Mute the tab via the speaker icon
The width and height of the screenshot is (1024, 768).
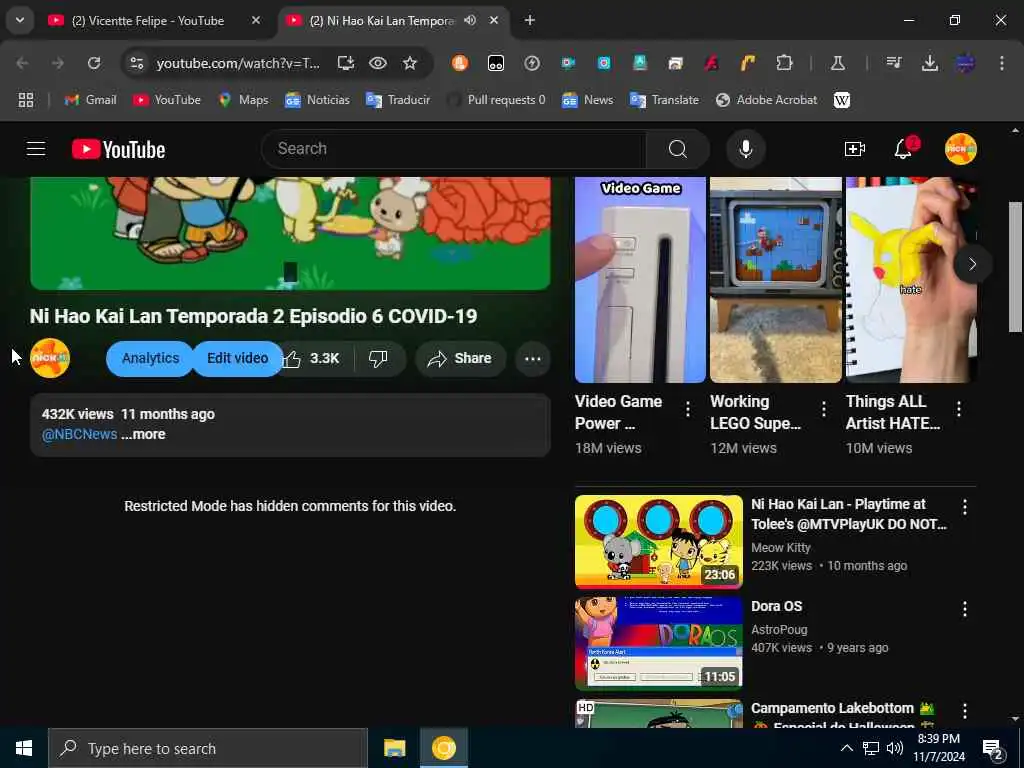(470, 20)
